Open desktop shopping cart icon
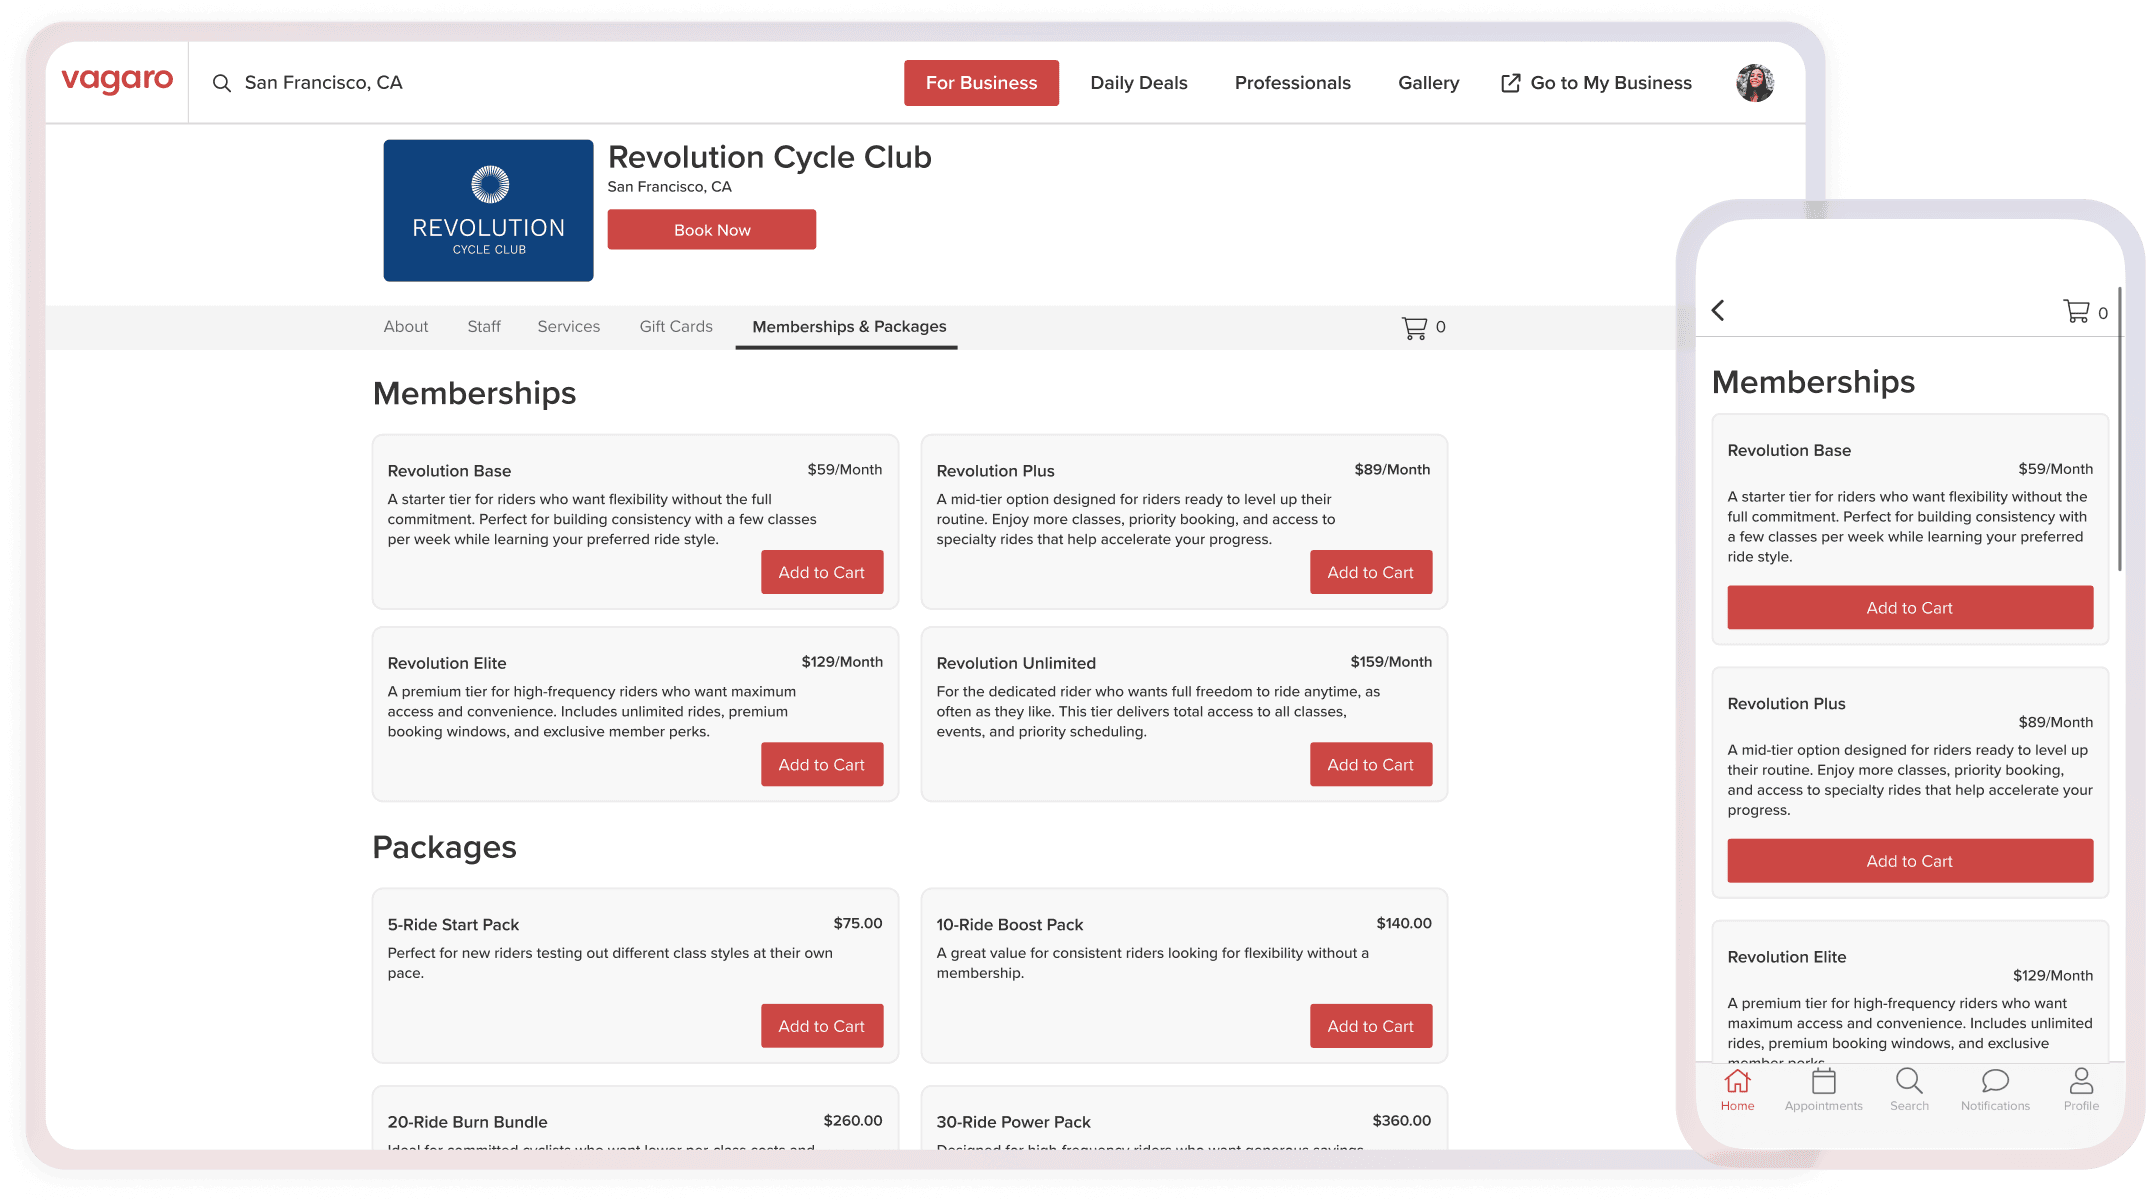The image size is (2146, 1200). click(x=1414, y=327)
